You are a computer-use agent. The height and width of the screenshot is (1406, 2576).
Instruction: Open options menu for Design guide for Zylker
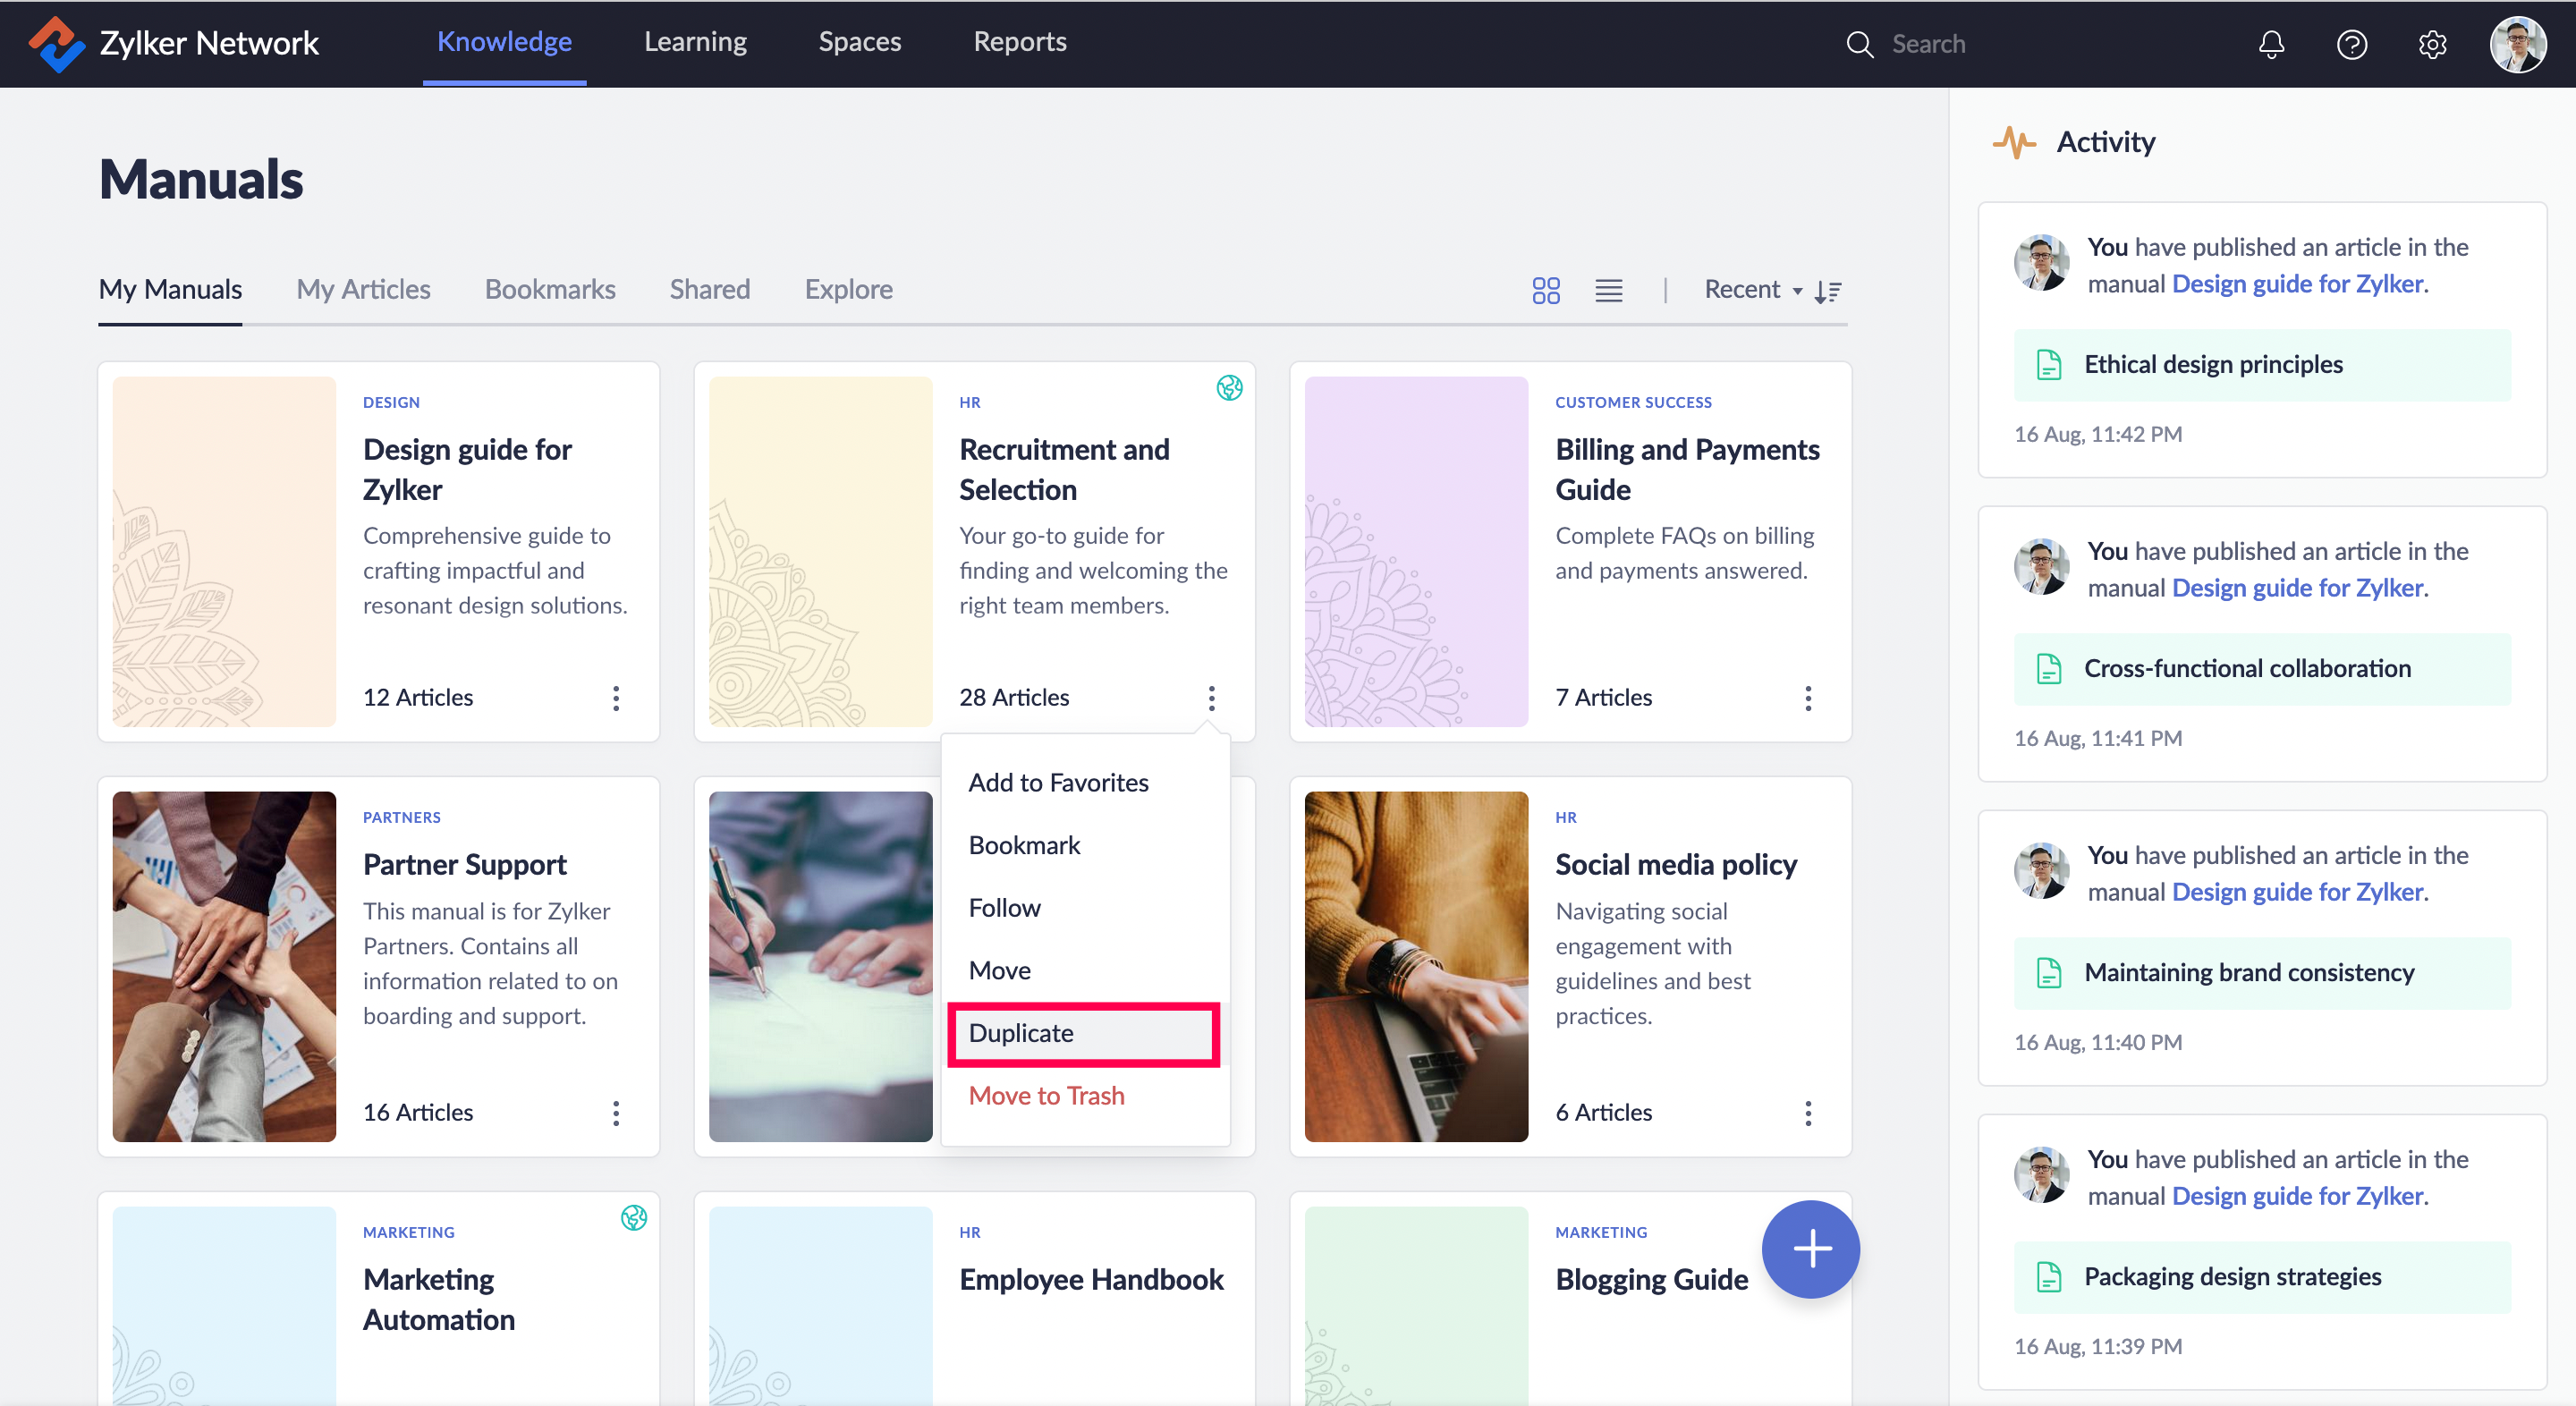(x=616, y=698)
